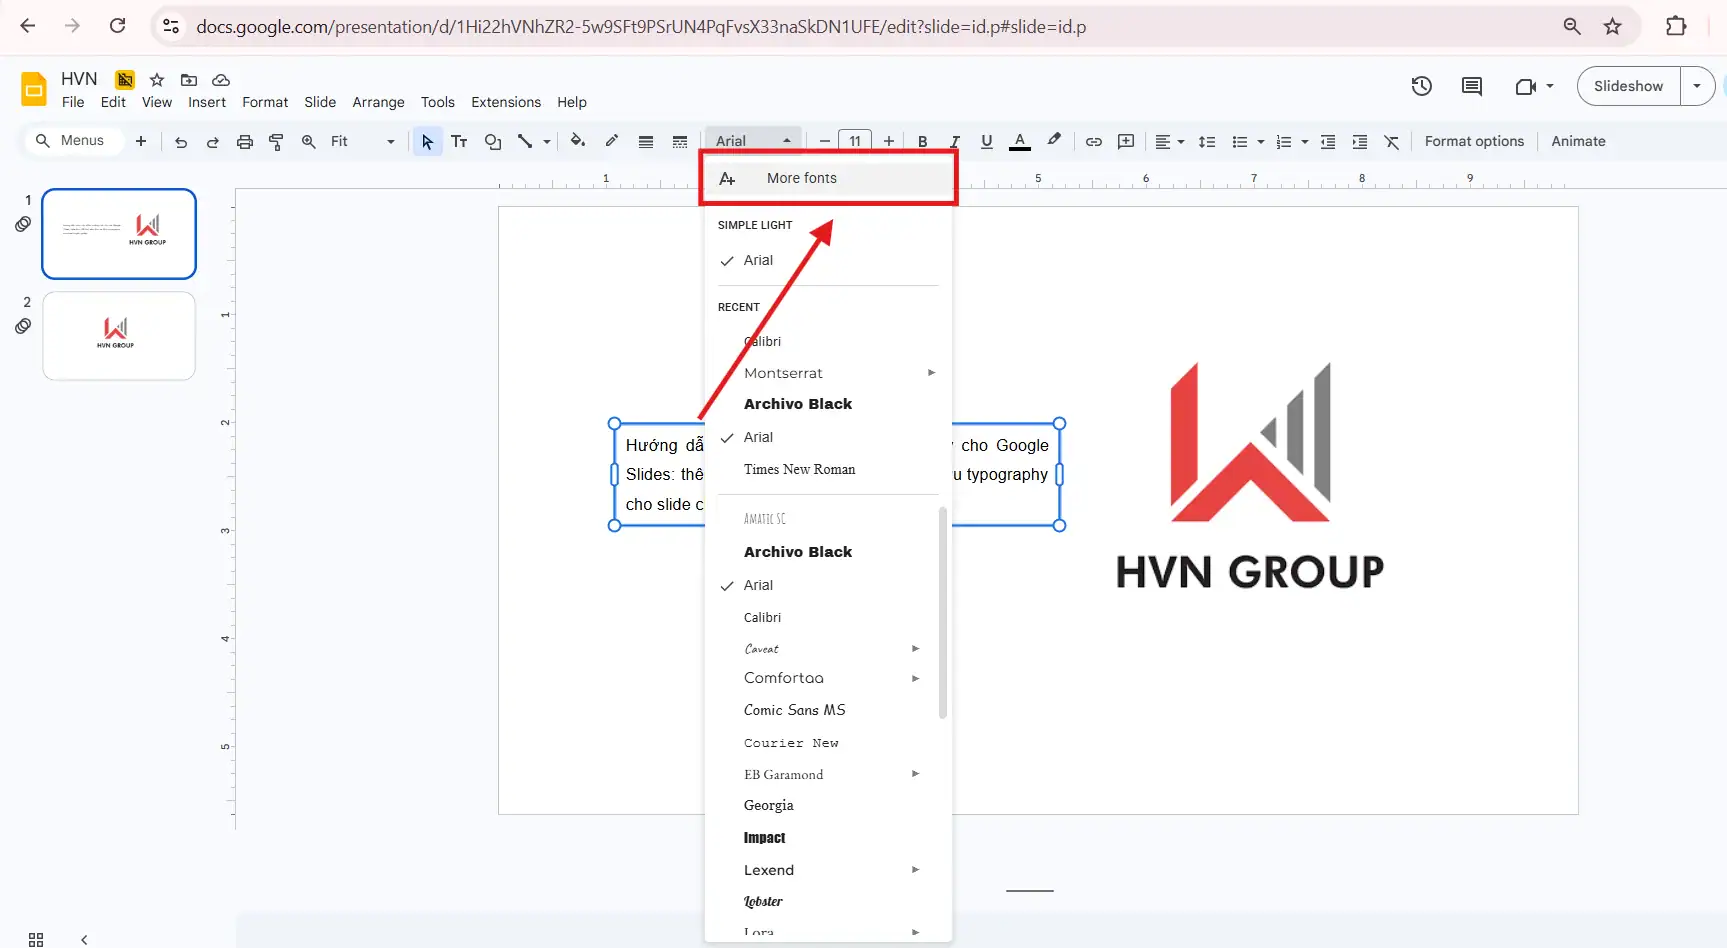Open the Fill color picker
The image size is (1727, 948).
point(578,141)
